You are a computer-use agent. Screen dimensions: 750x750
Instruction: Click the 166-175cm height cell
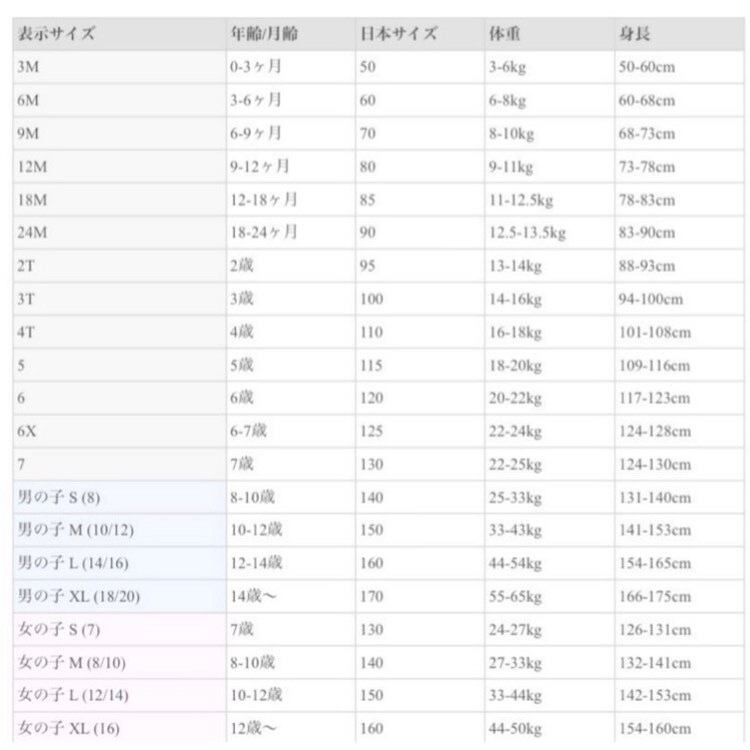pos(655,596)
